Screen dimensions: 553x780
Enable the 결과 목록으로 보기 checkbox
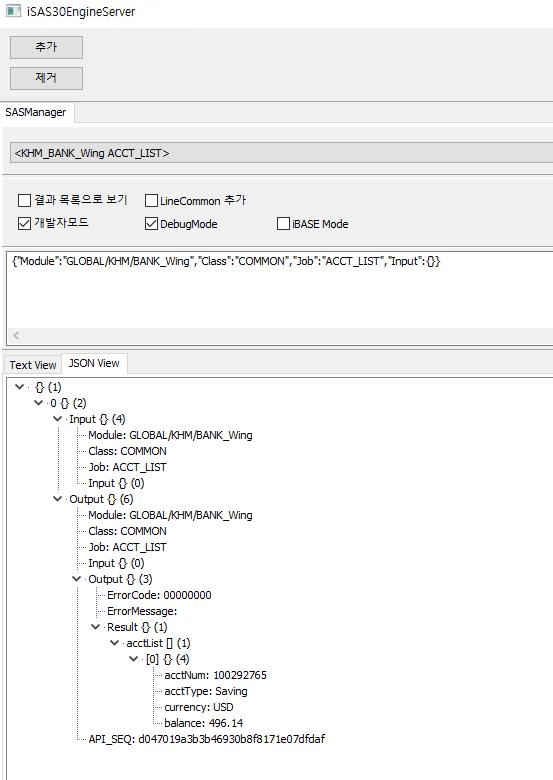point(24,200)
